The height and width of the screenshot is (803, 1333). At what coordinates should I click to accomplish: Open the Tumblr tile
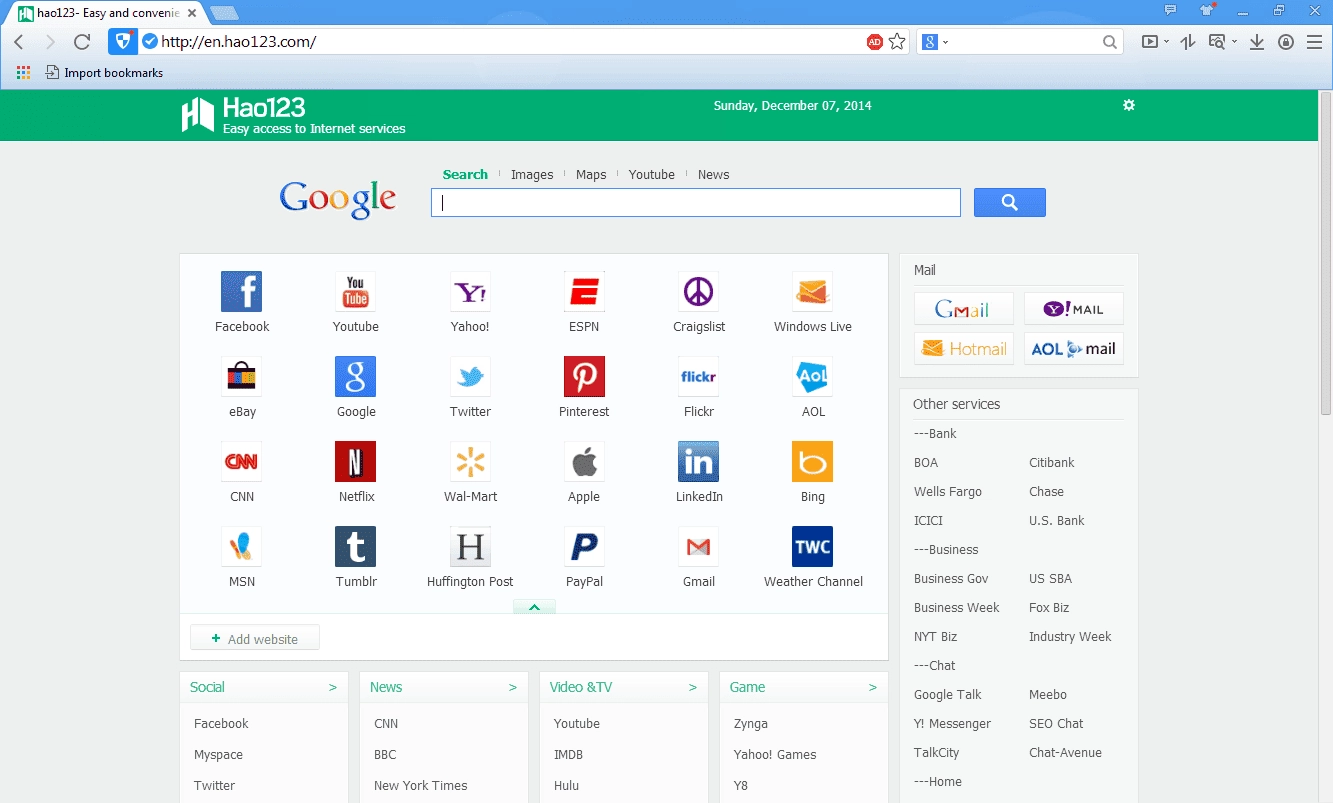355,547
